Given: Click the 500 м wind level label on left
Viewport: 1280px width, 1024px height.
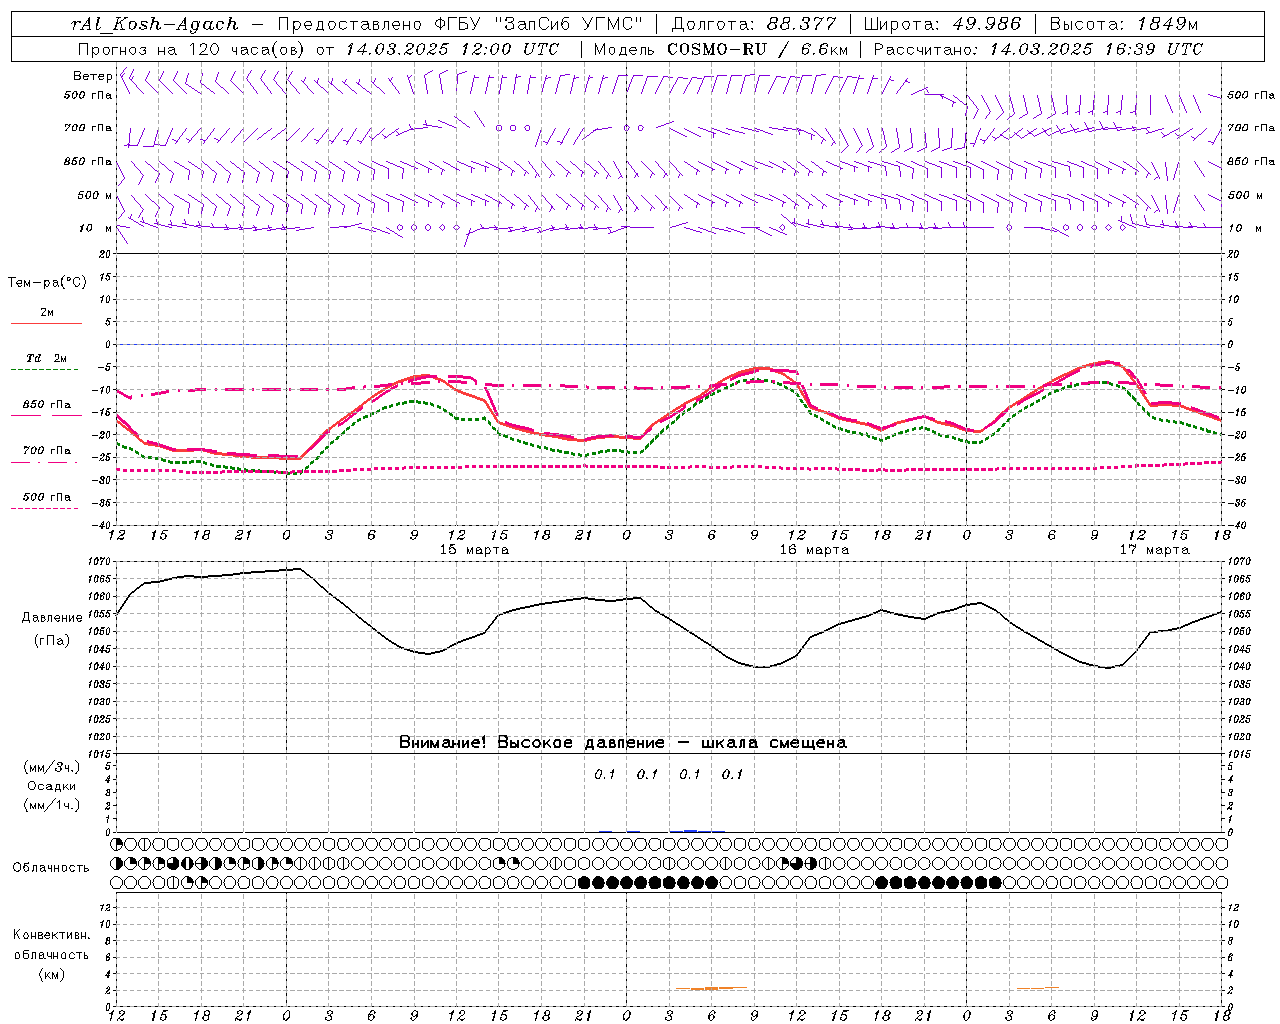Looking at the screenshot, I should pos(95,195).
